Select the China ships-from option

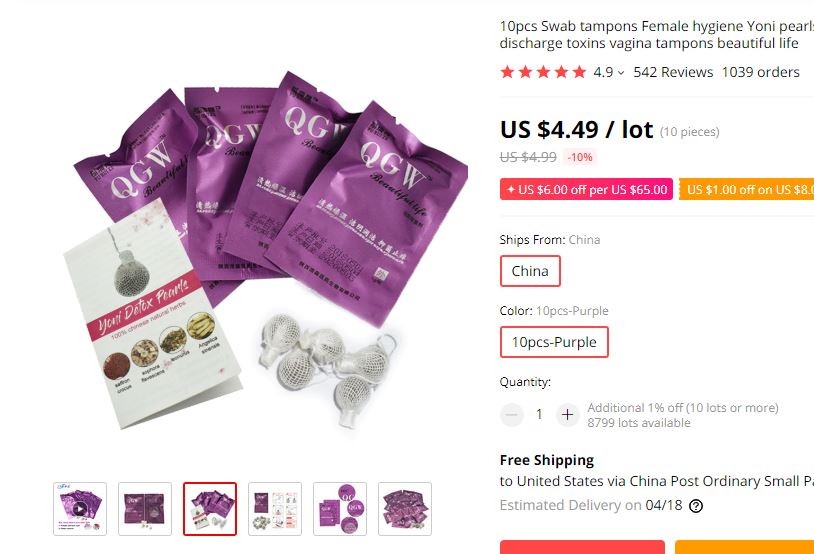pyautogui.click(x=530, y=271)
